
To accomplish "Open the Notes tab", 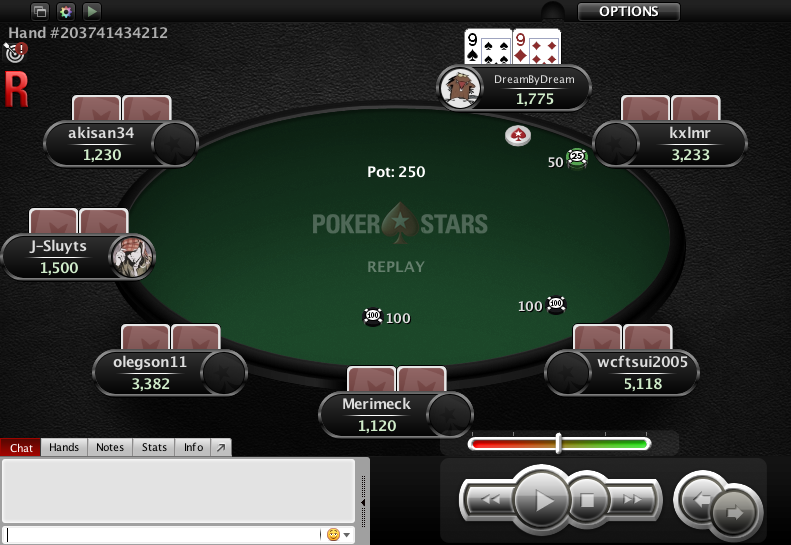I will [110, 447].
